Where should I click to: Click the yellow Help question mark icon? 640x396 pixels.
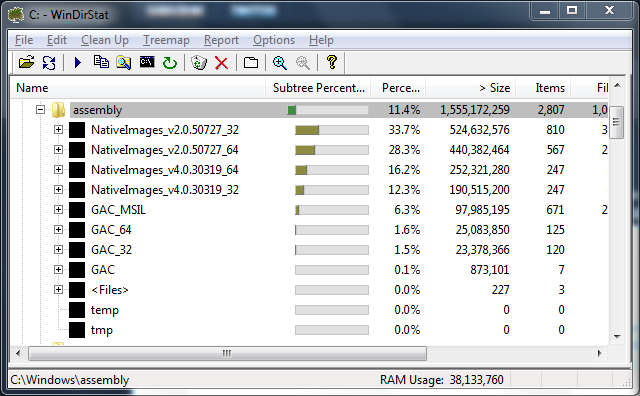tap(332, 62)
